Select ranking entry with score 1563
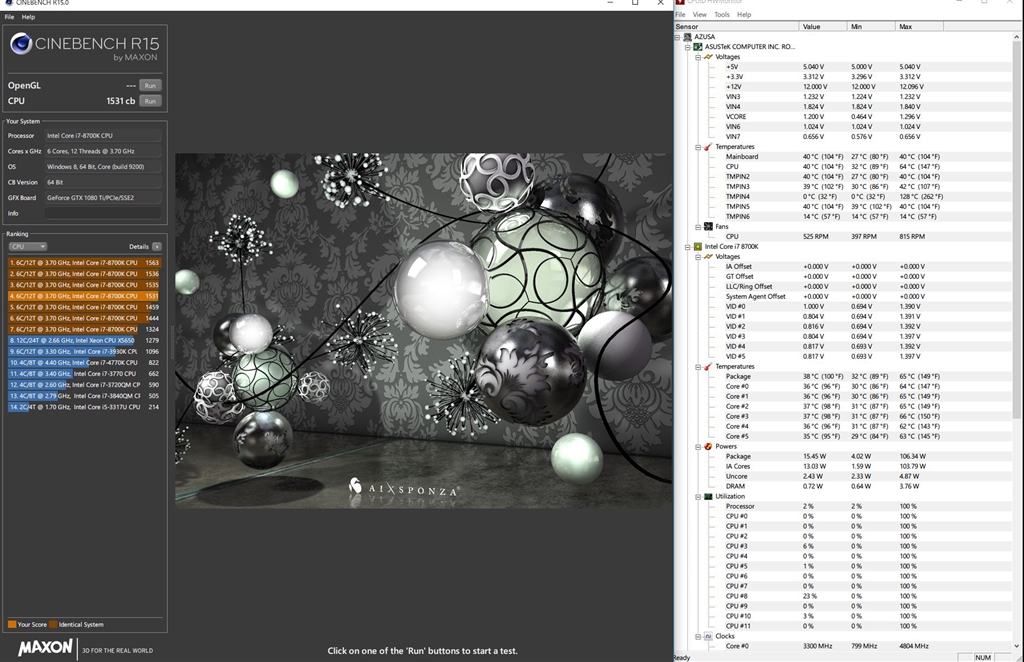The width and height of the screenshot is (1024, 662). coord(84,263)
